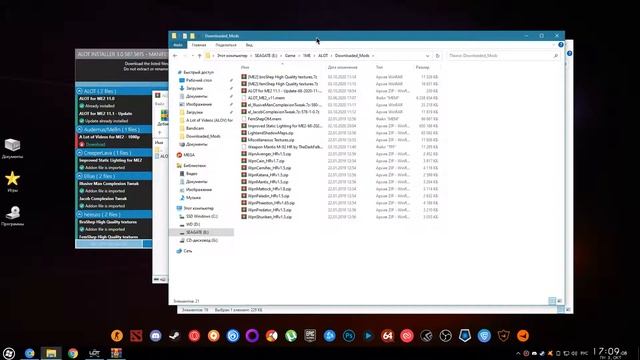Open the address bar history dropdown
Screen dimensions: 640x360
tap(427, 56)
